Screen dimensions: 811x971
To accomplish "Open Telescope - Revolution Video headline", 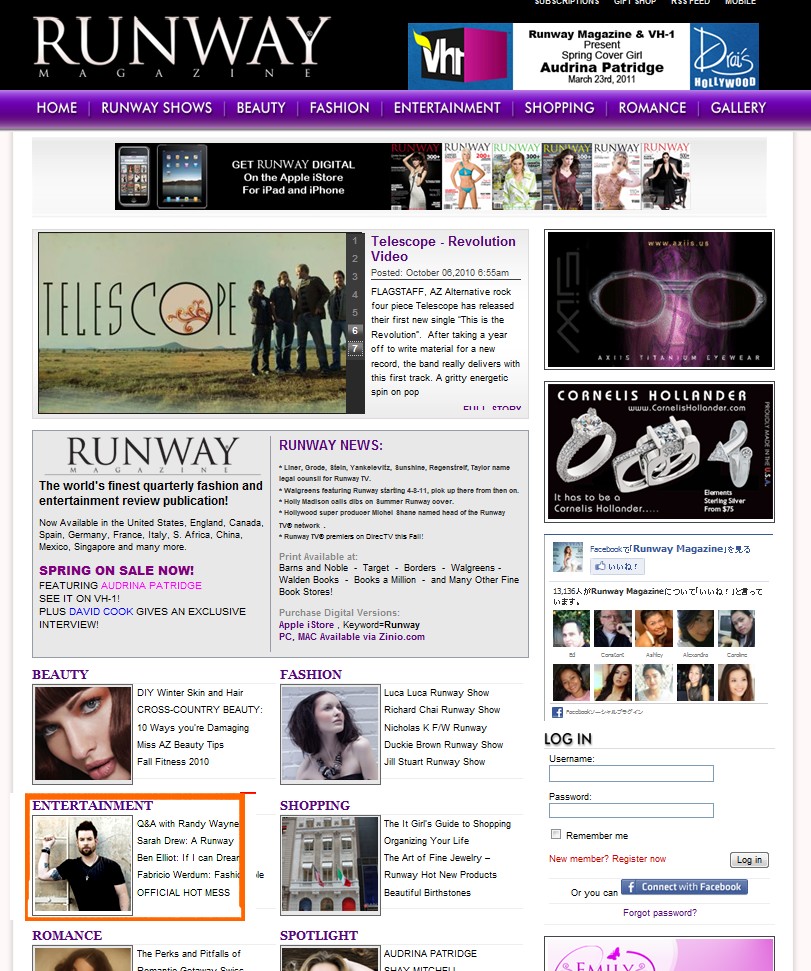I will pos(443,249).
